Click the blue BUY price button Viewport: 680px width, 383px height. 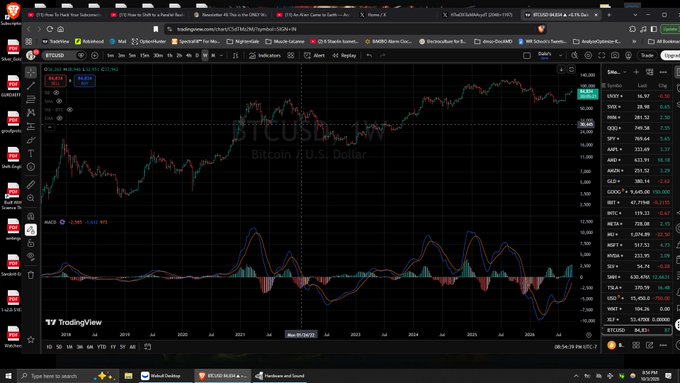[85, 80]
